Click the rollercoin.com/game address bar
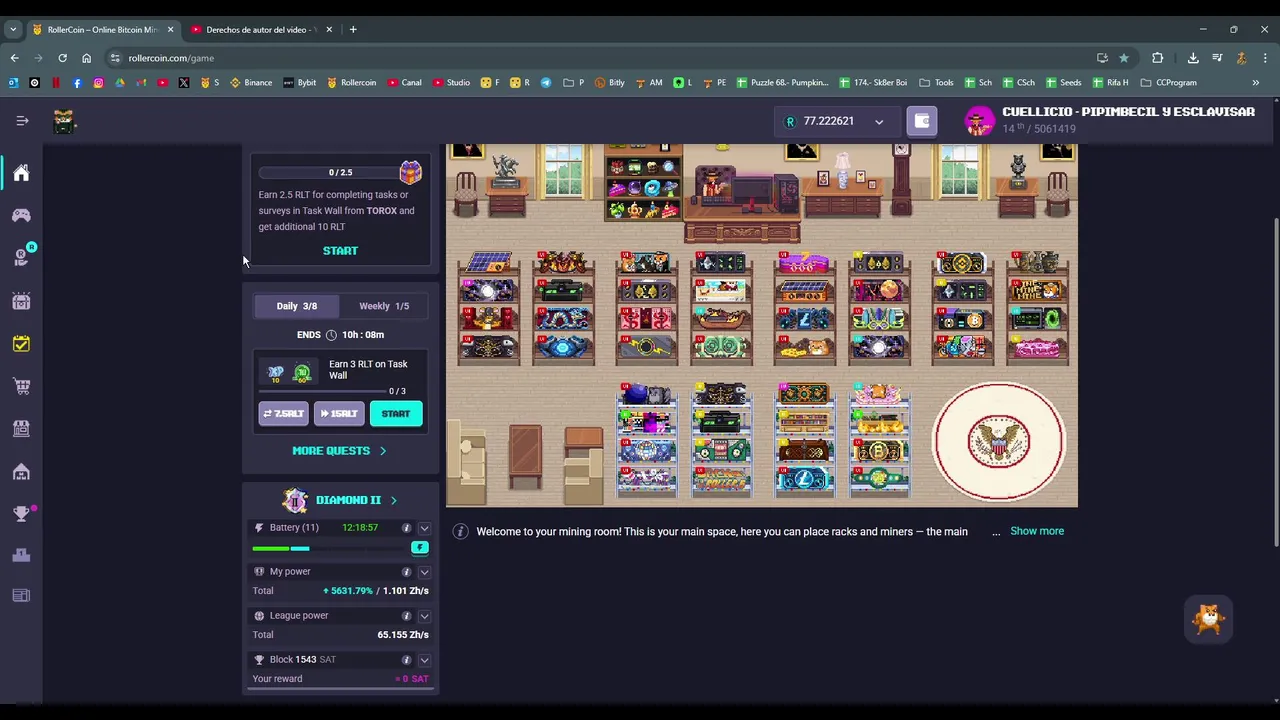 [600, 58]
